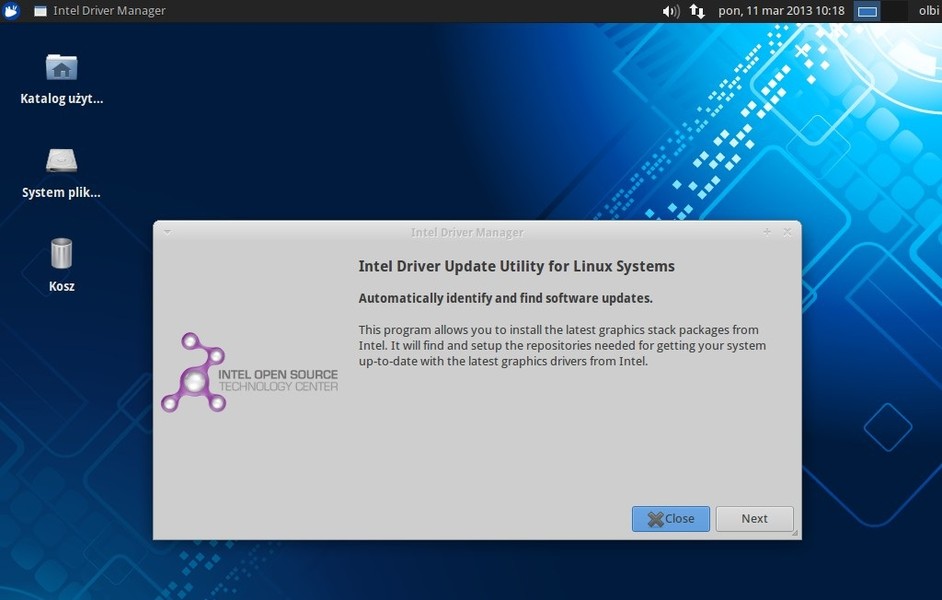Open the Xfce applications menu mouse icon

point(11,11)
